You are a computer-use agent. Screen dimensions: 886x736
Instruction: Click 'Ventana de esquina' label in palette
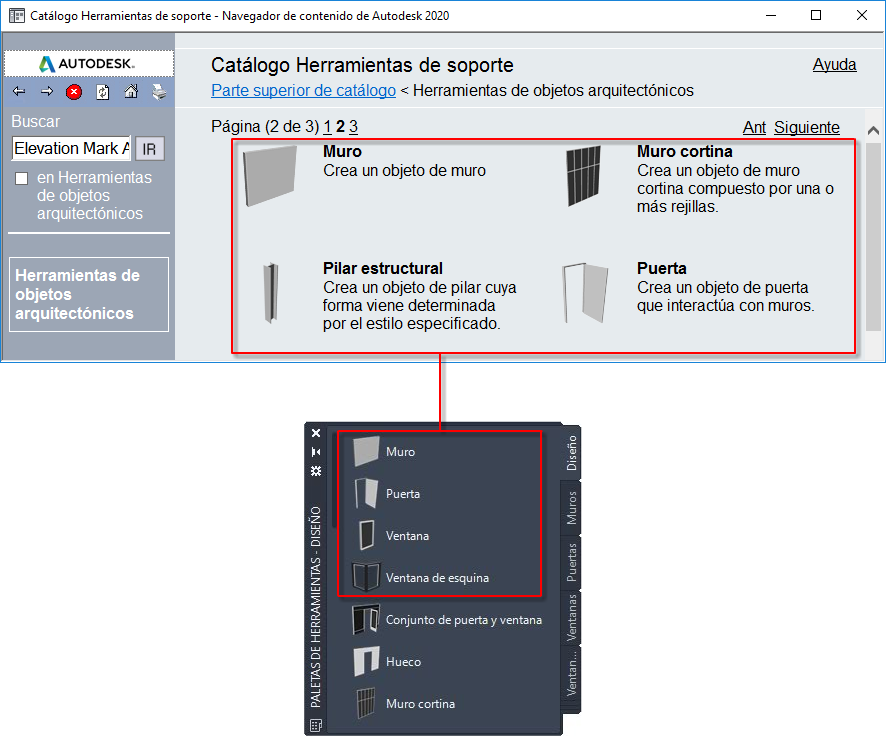[437, 578]
